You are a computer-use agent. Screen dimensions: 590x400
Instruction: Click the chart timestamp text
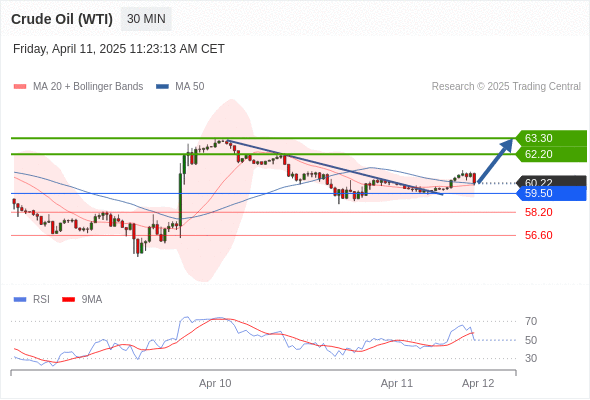119,49
